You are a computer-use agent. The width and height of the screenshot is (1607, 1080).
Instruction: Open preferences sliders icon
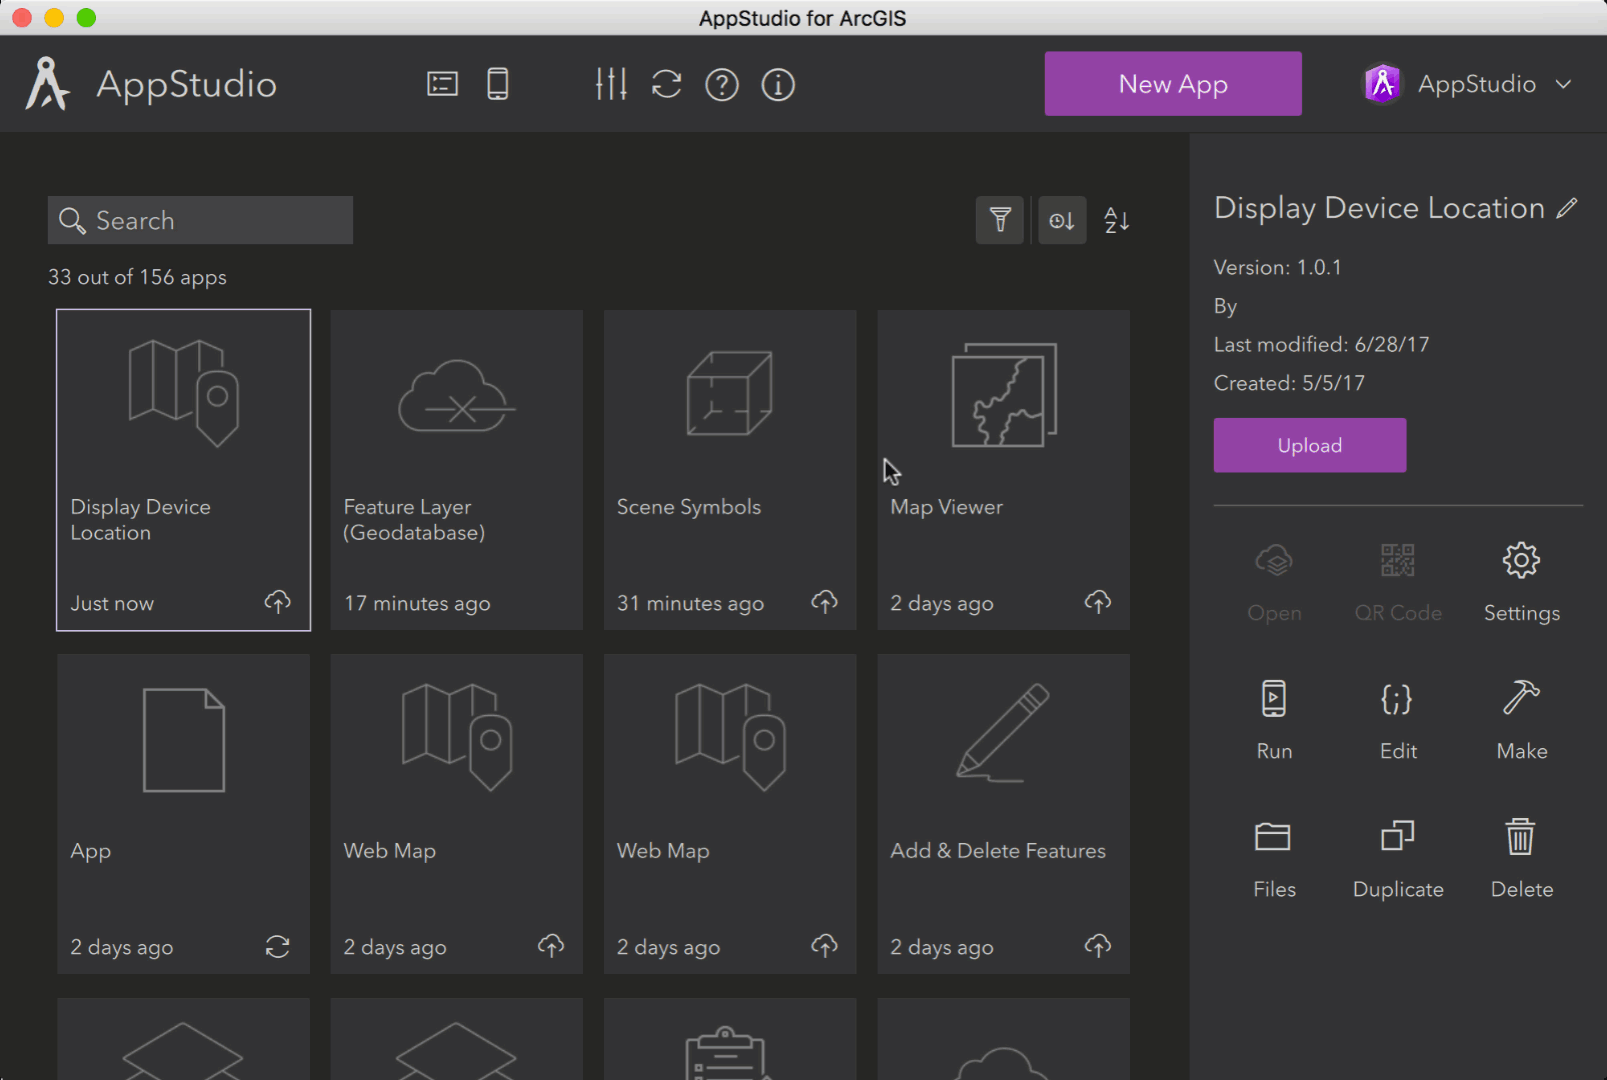point(611,84)
